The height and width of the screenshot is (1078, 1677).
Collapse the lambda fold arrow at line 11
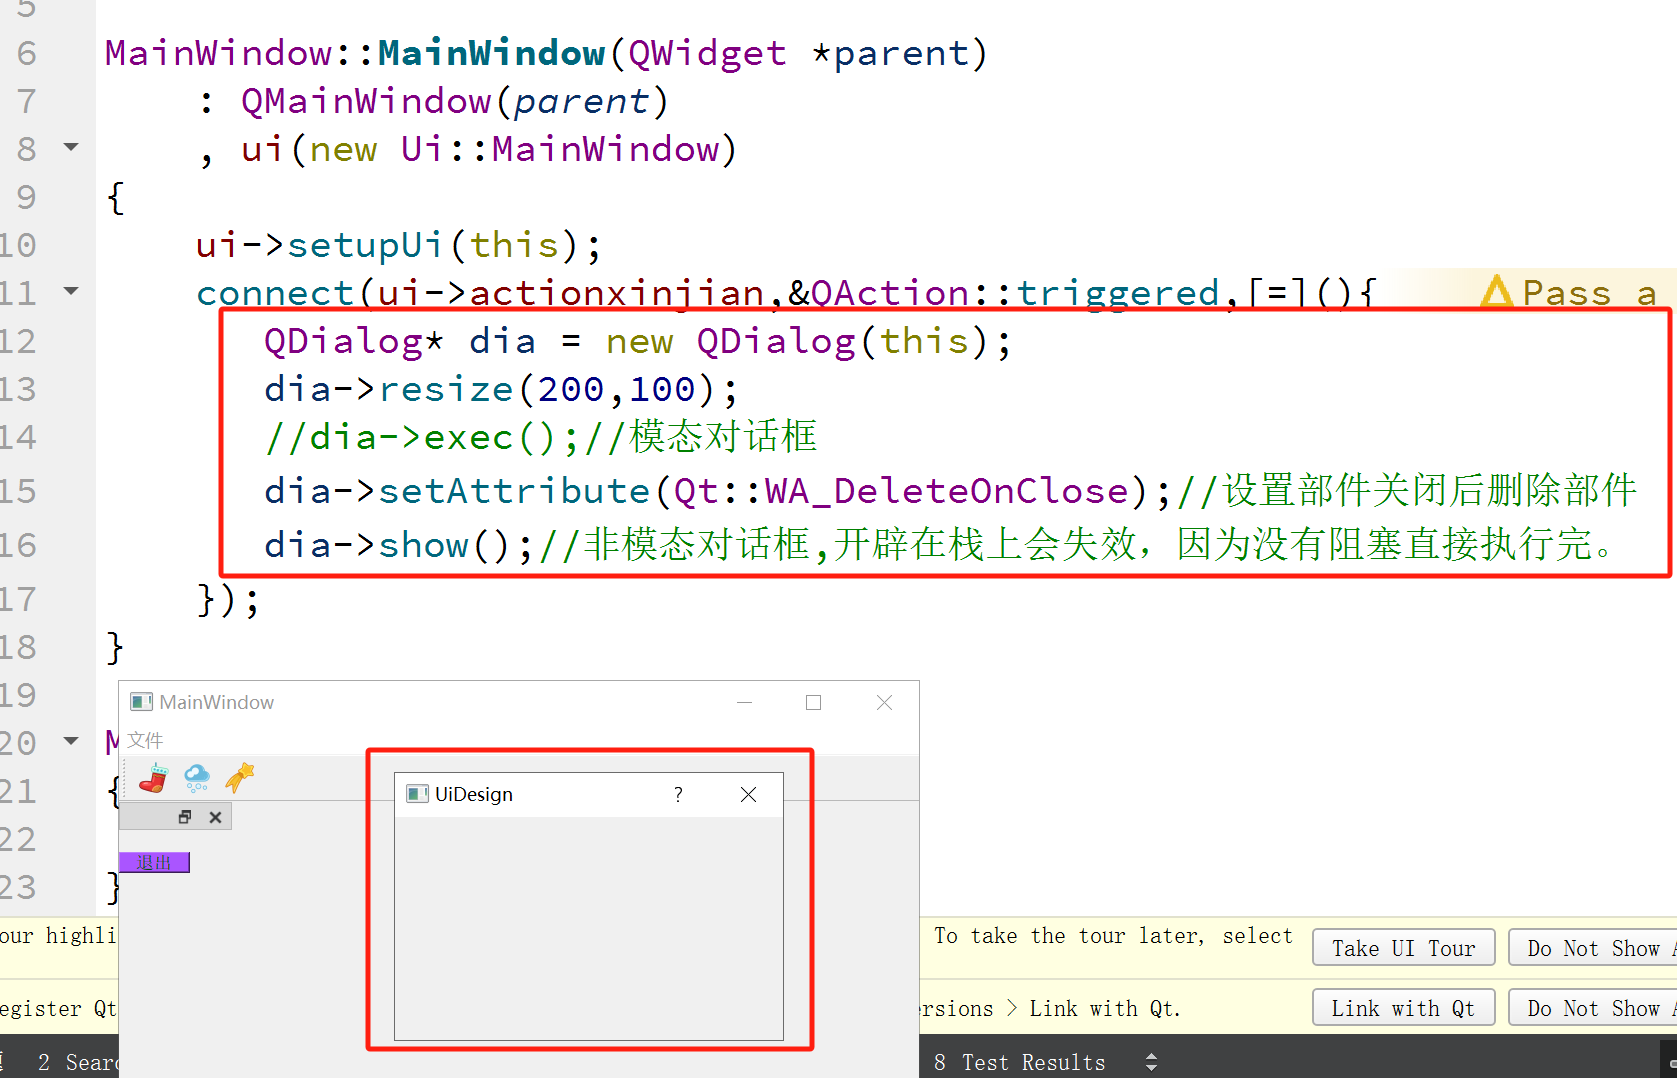[x=71, y=291]
